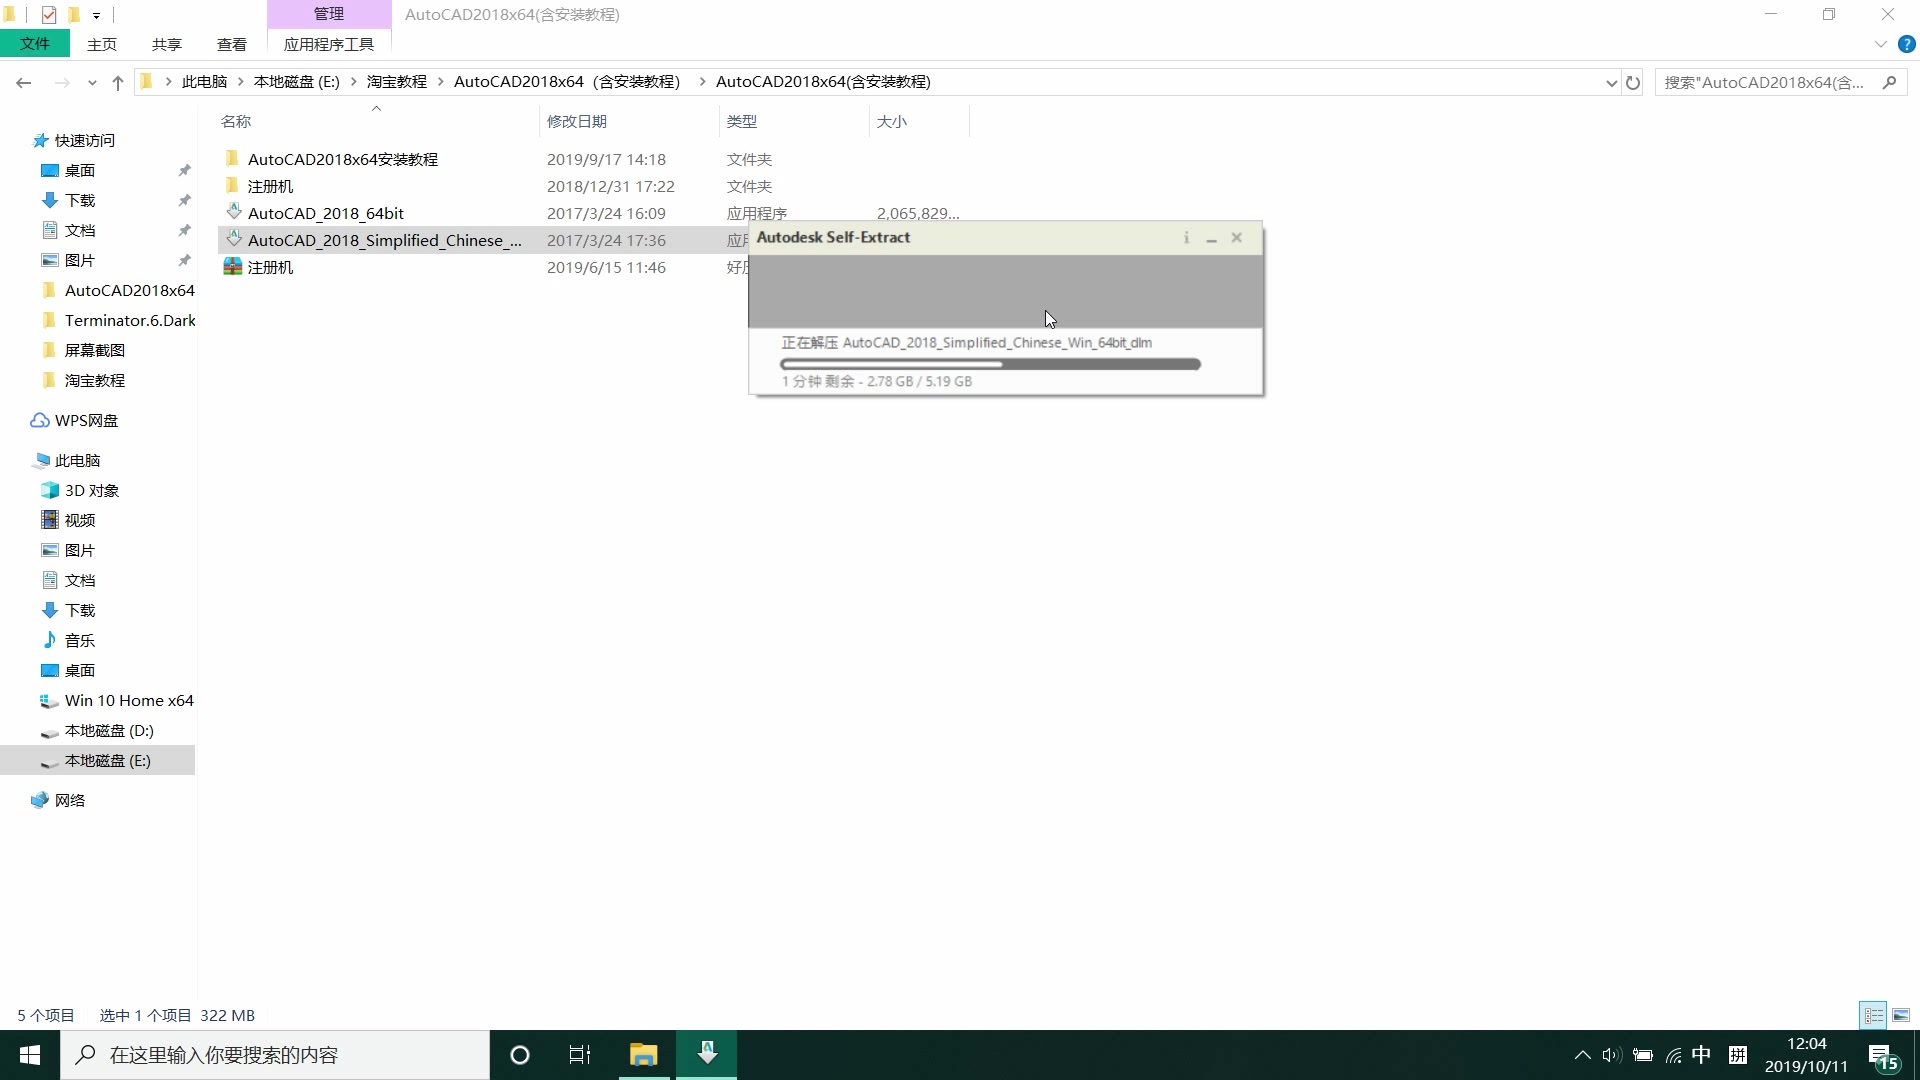Switch to the 查看 ribbon tab

coord(231,44)
